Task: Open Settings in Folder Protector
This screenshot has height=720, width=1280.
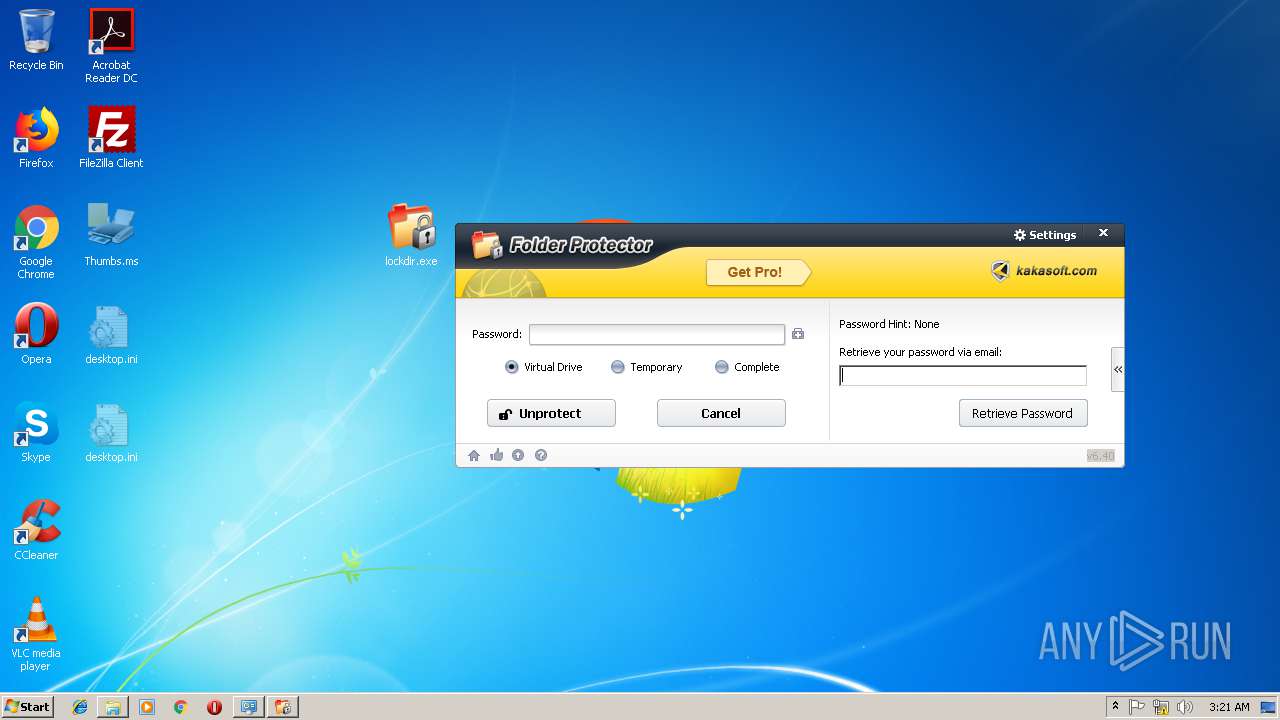Action: pos(1045,235)
